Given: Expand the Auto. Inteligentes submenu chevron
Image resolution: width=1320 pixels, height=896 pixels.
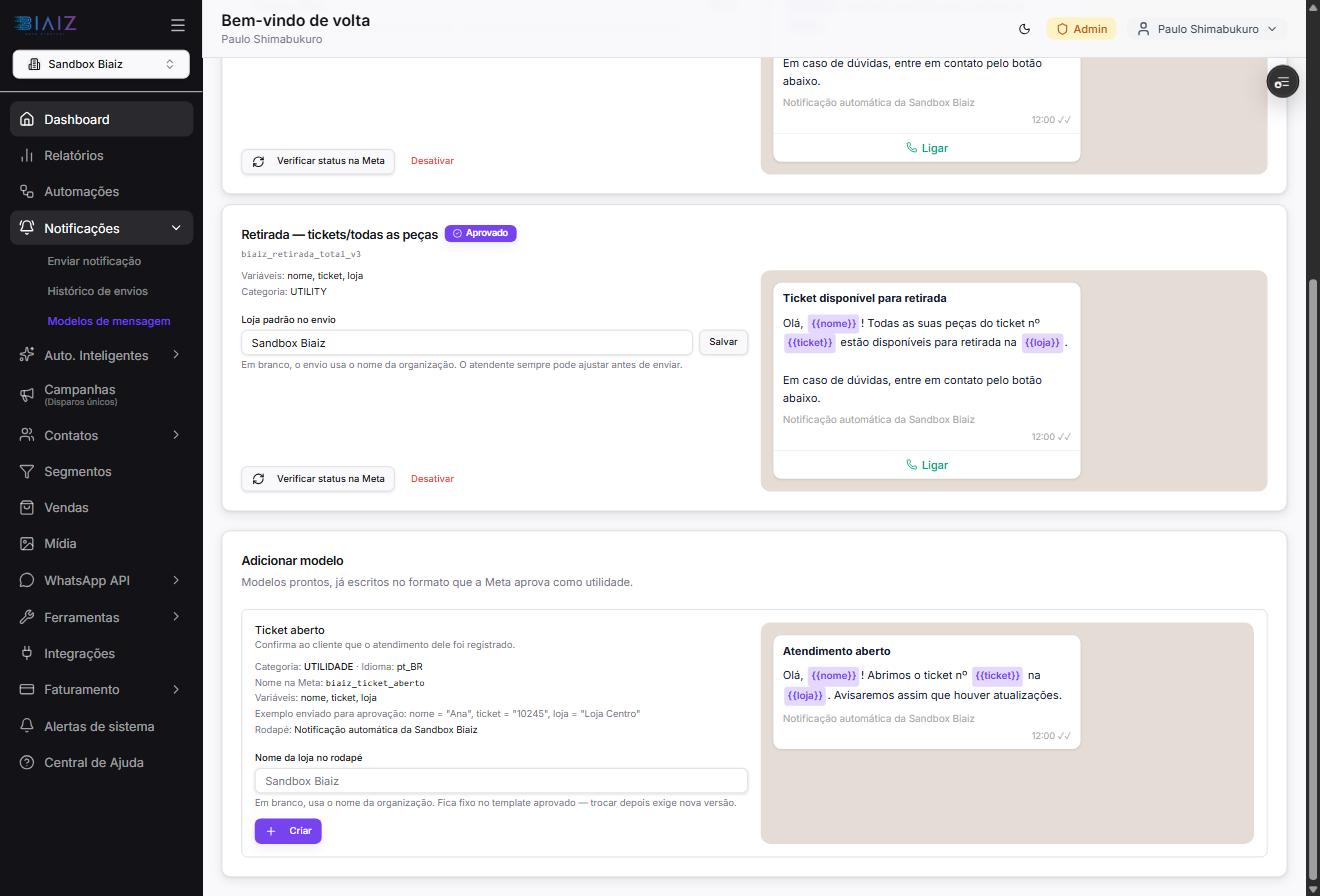Looking at the screenshot, I should point(176,354).
